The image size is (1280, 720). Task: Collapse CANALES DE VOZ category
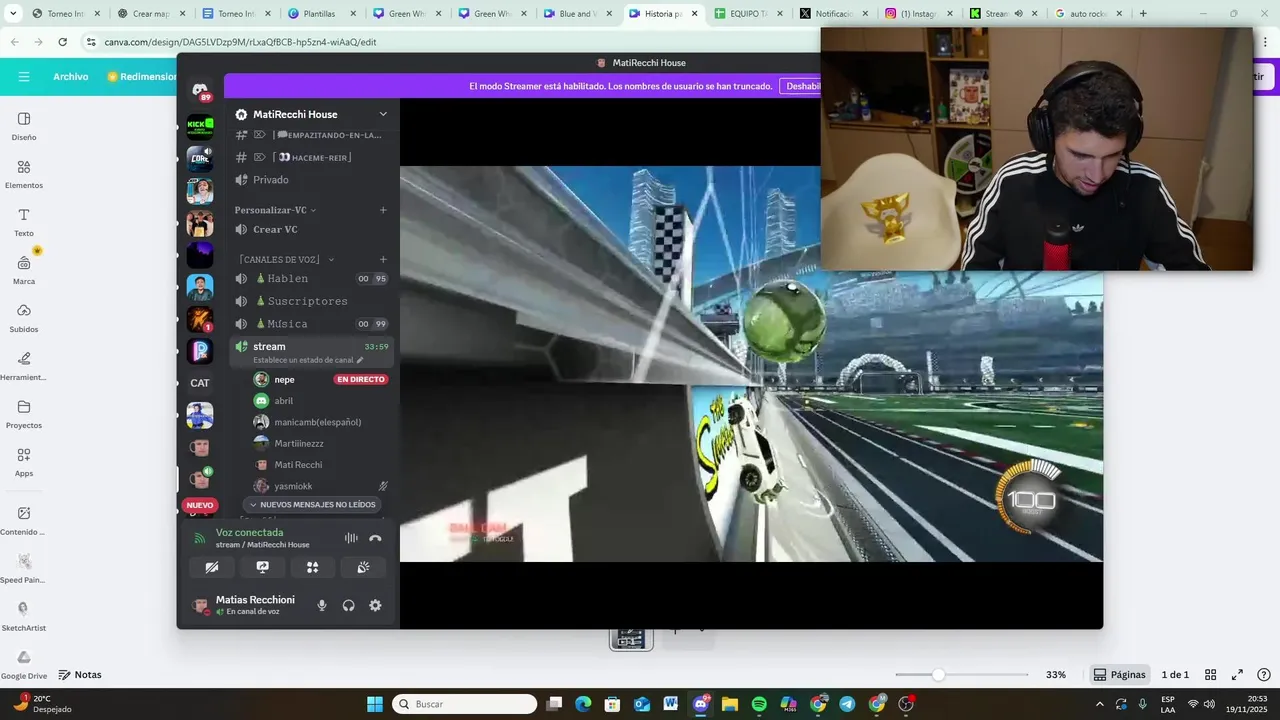click(x=286, y=260)
